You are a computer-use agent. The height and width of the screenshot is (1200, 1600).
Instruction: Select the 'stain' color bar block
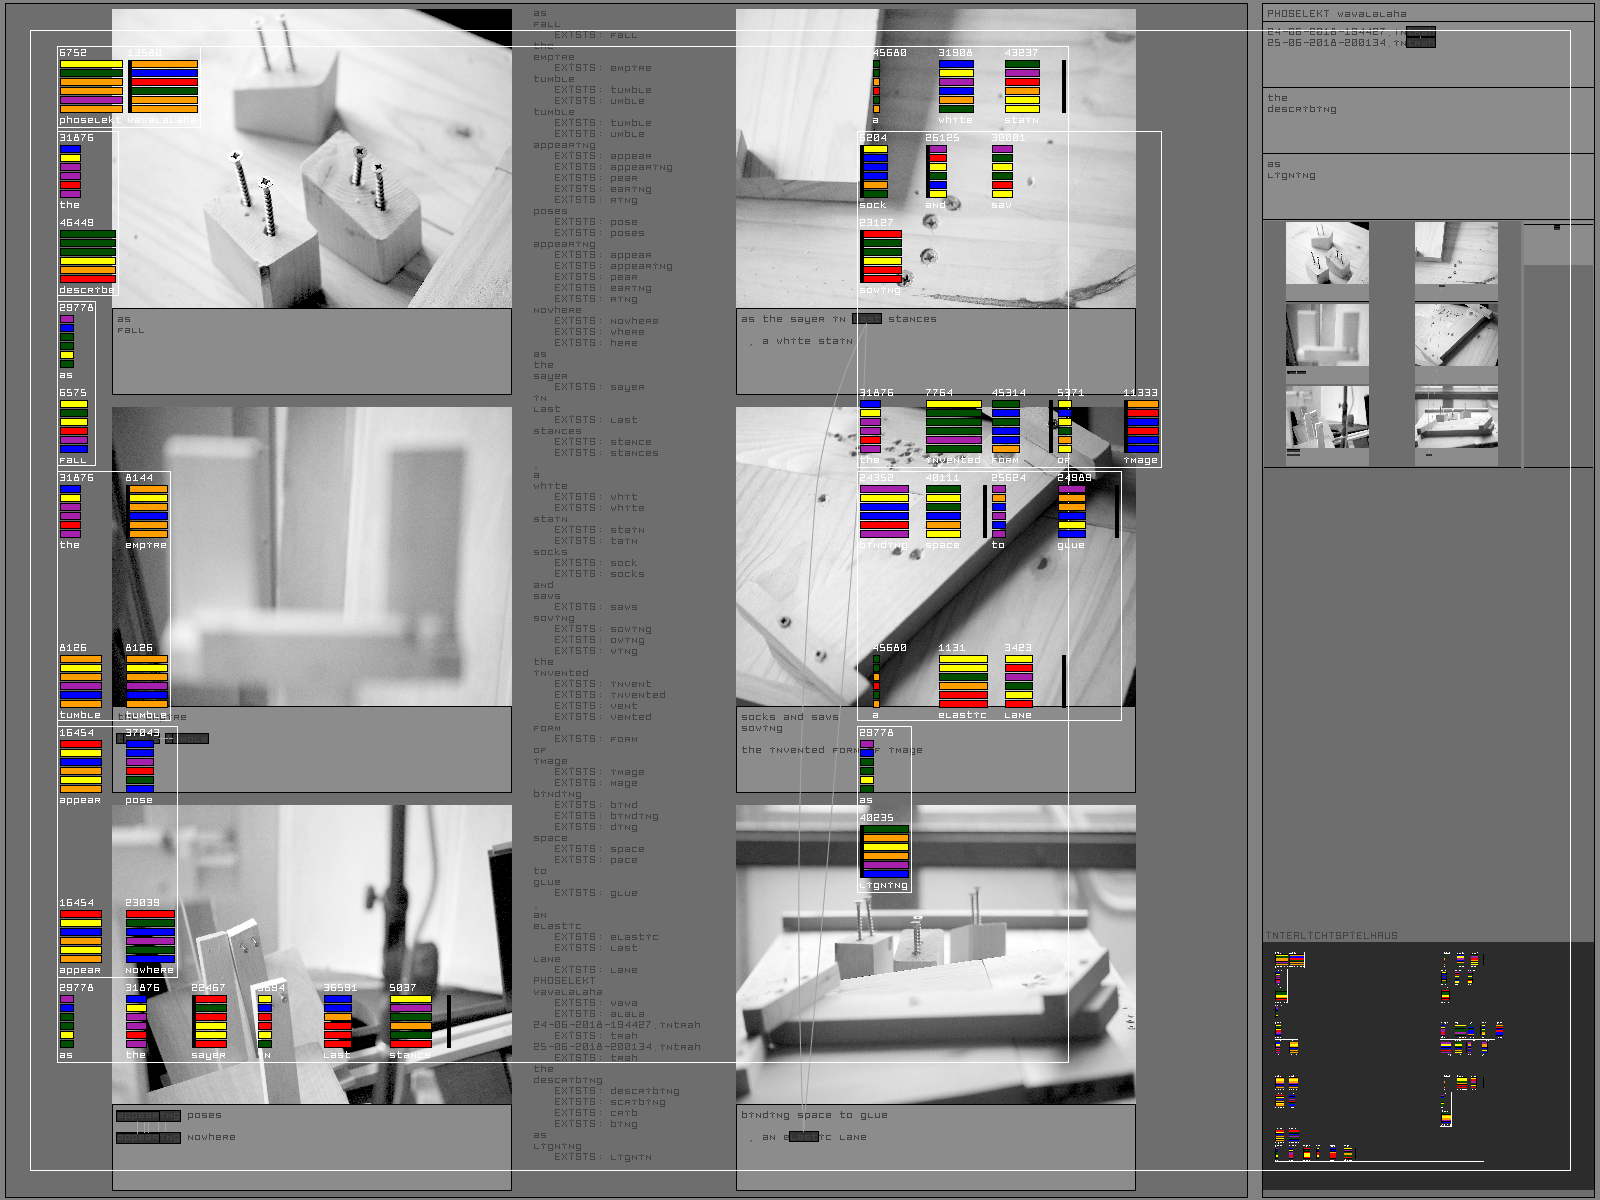[x=1022, y=86]
